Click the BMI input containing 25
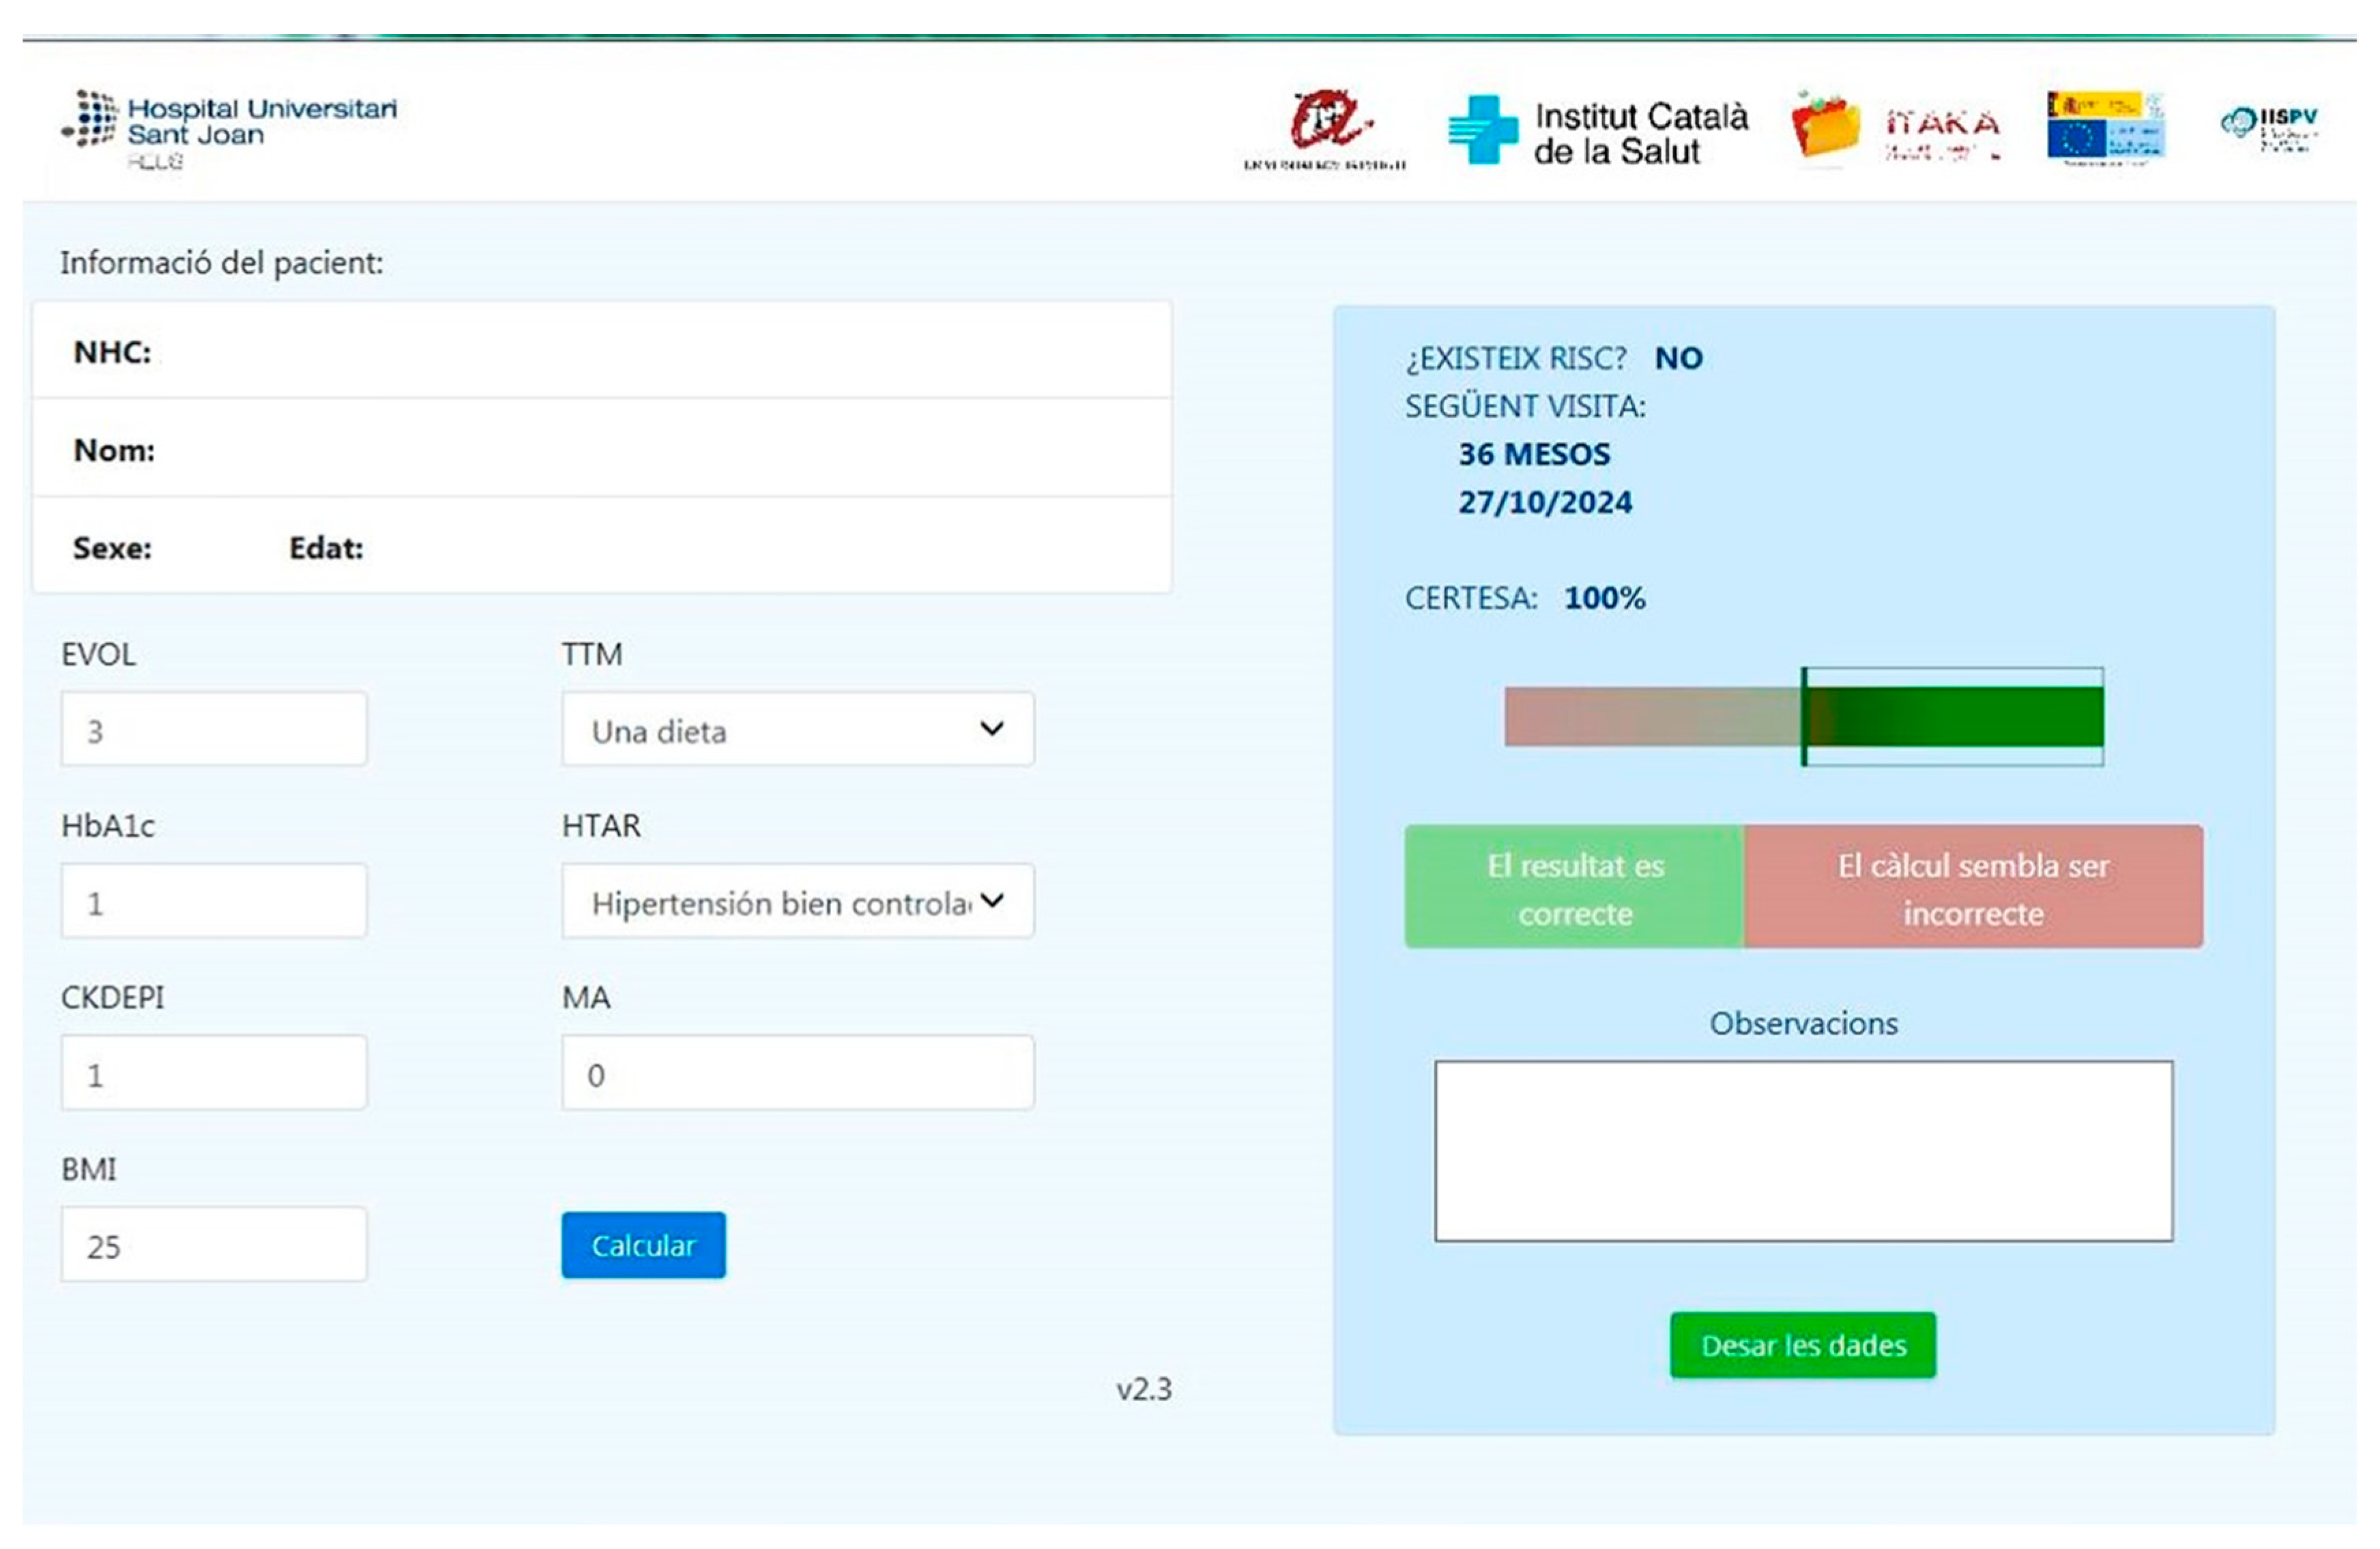Screen dimensions: 2380x1549 (214, 1246)
